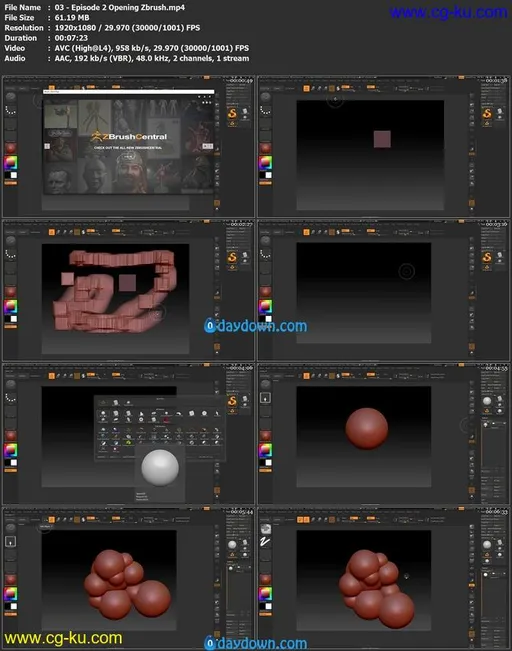Open the Z-shaped stroke icon in the last frame
This screenshot has height=651, width=512.
pyautogui.click(x=265, y=541)
